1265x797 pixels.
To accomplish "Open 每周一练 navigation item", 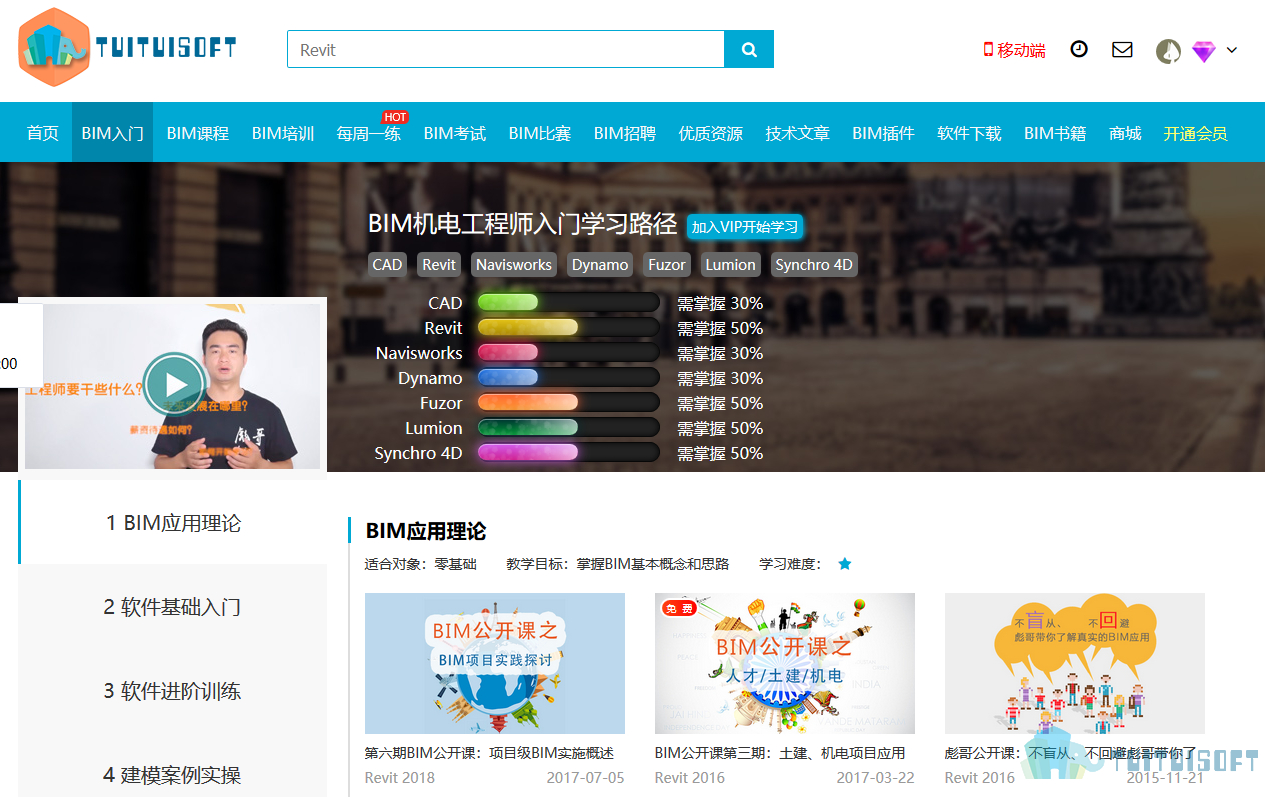I will coord(369,133).
